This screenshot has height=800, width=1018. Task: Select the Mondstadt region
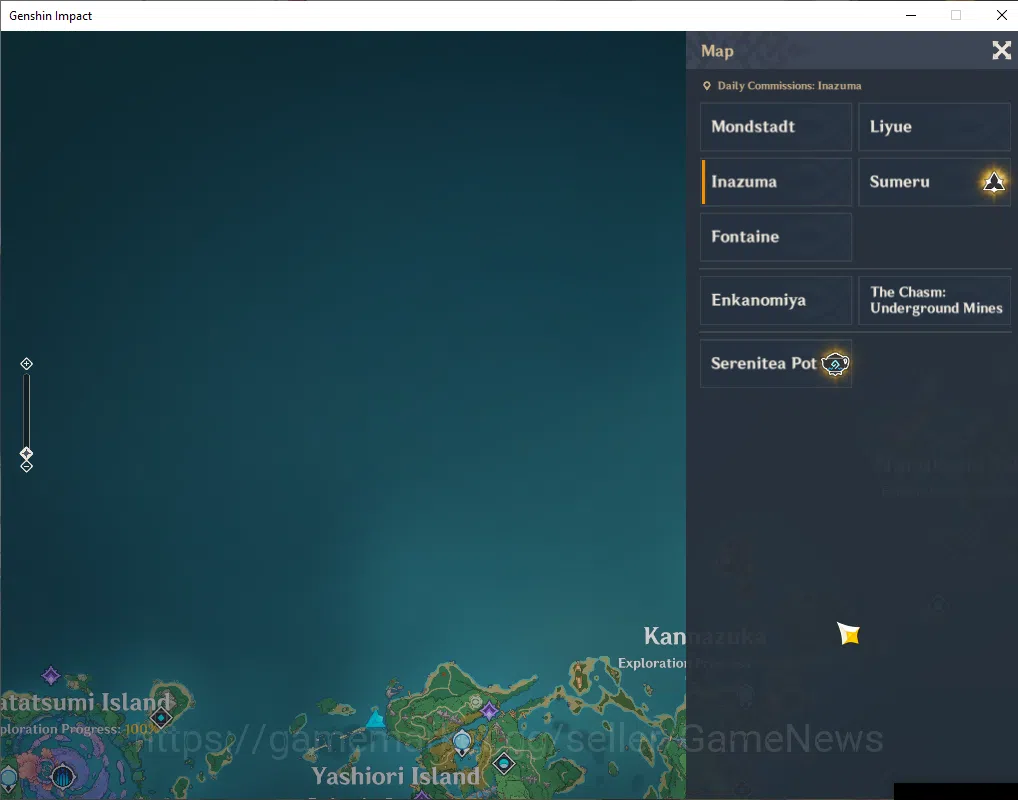coord(776,127)
